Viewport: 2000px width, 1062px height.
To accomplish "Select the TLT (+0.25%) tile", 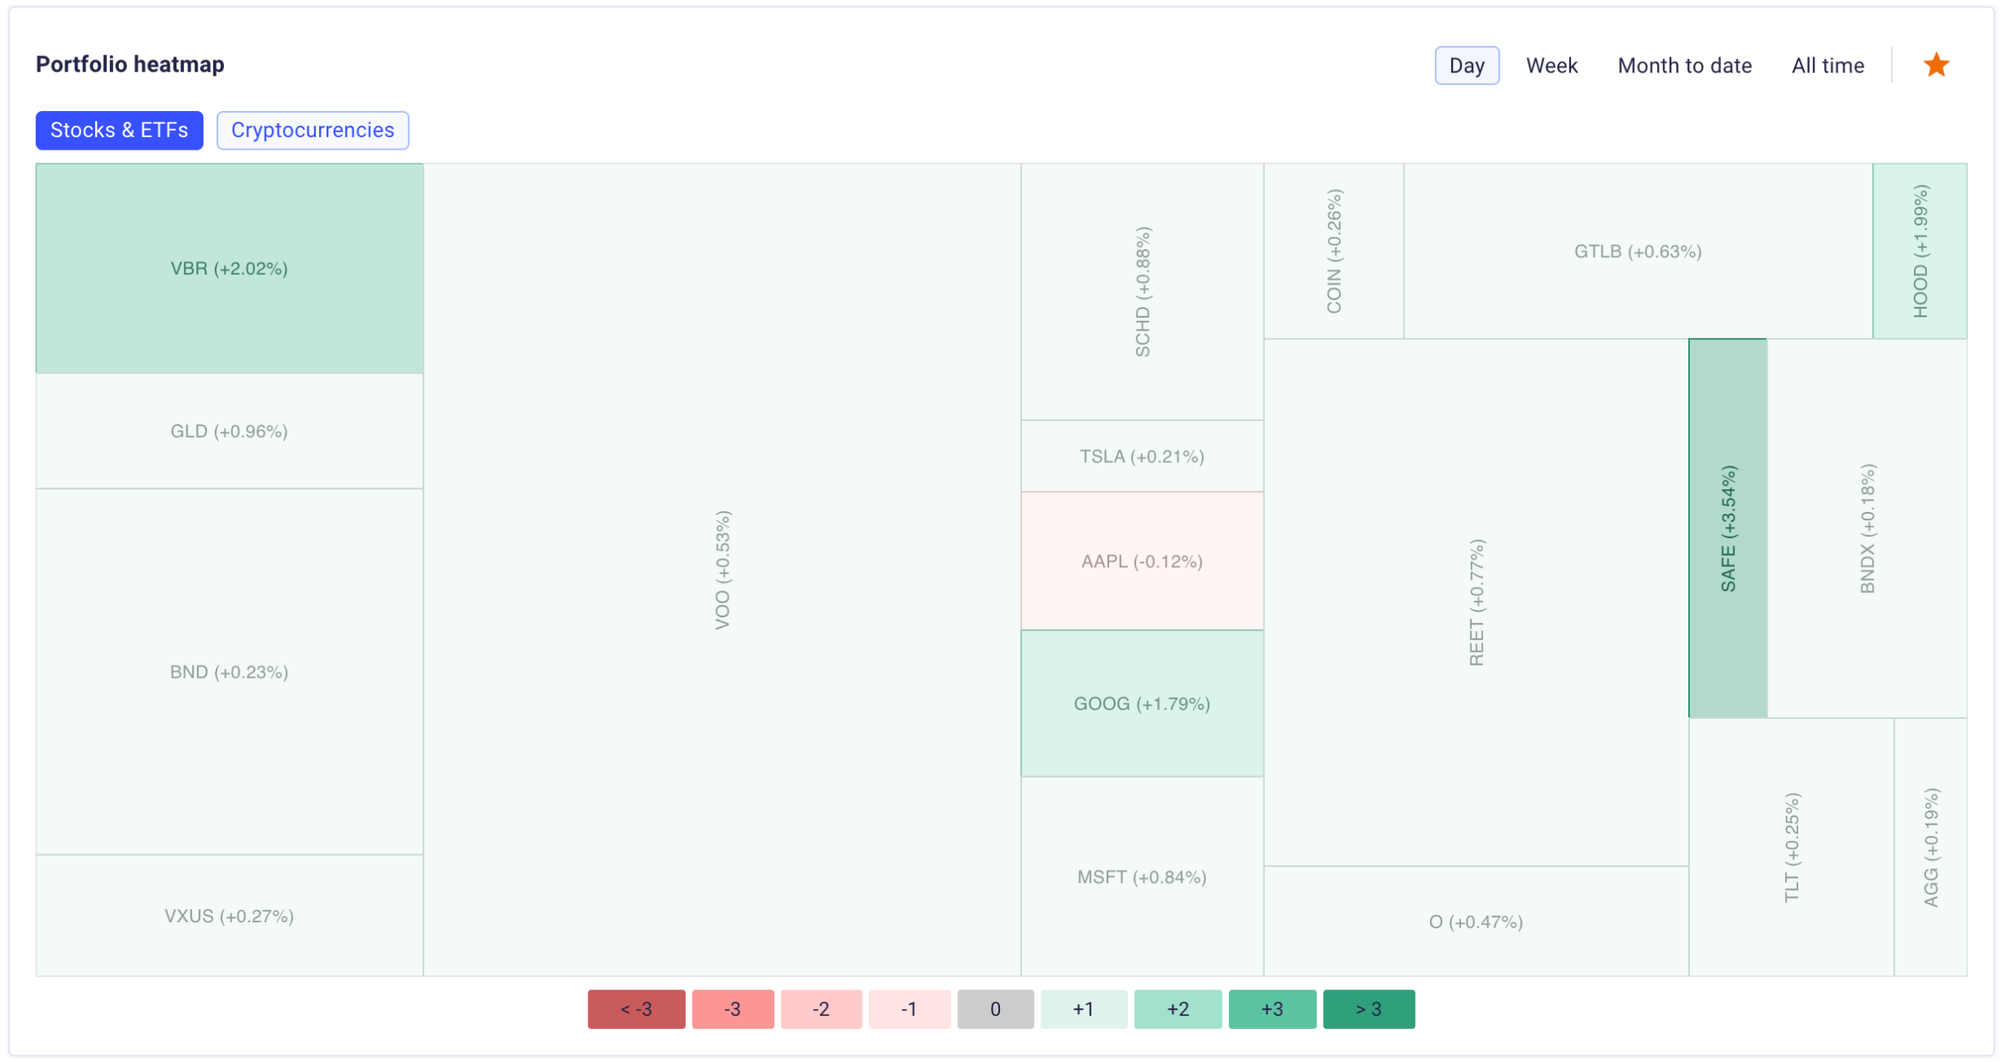I will pyautogui.click(x=1791, y=847).
